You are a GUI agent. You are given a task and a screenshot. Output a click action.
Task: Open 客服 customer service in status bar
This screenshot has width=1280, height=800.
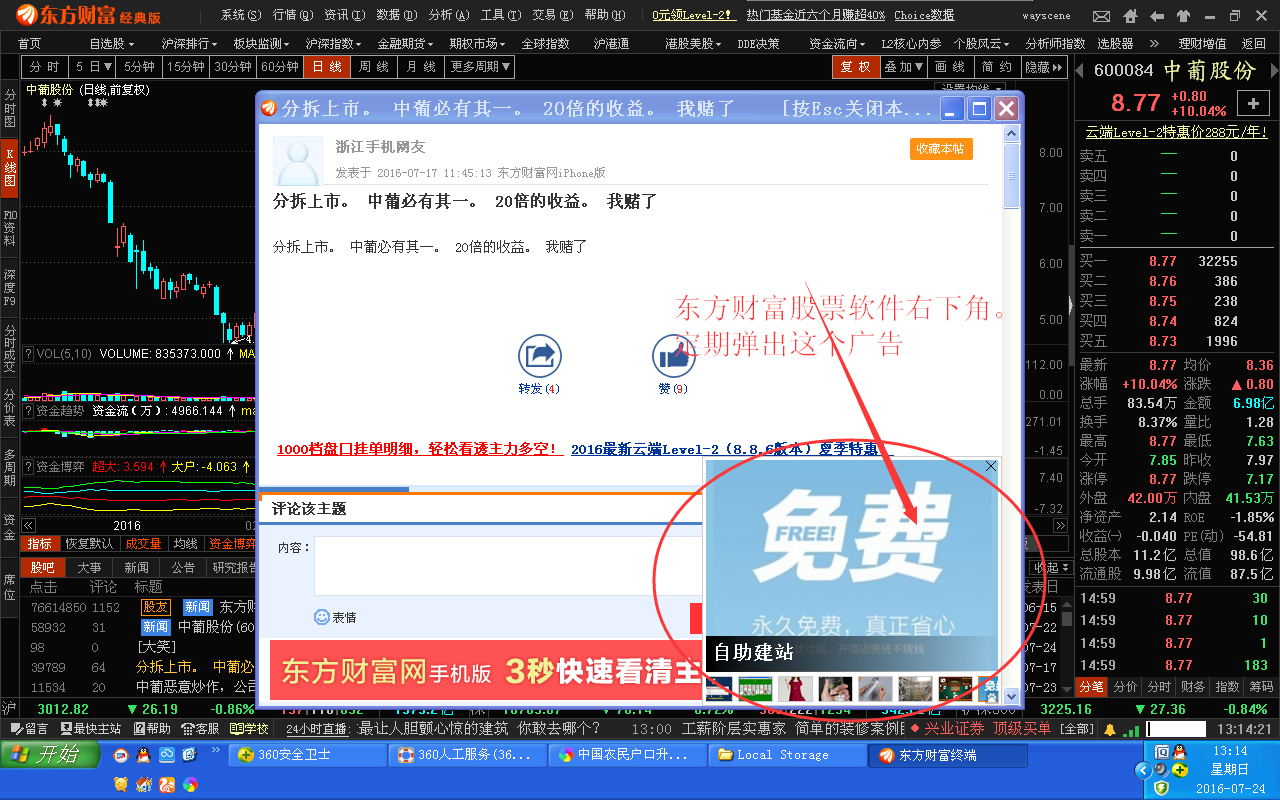pos(201,728)
